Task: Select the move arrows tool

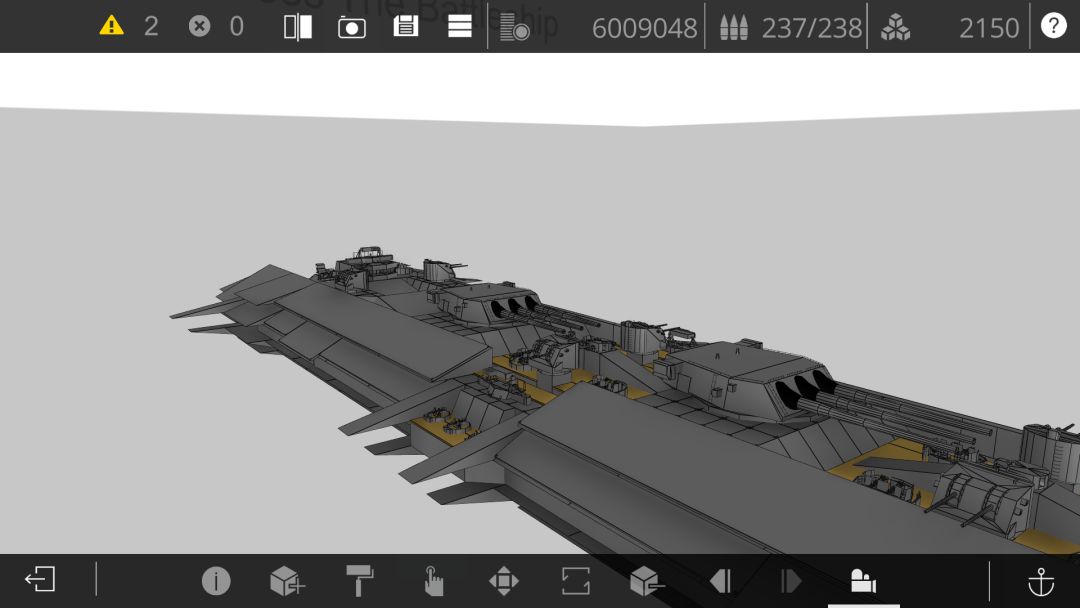Action: (503, 580)
